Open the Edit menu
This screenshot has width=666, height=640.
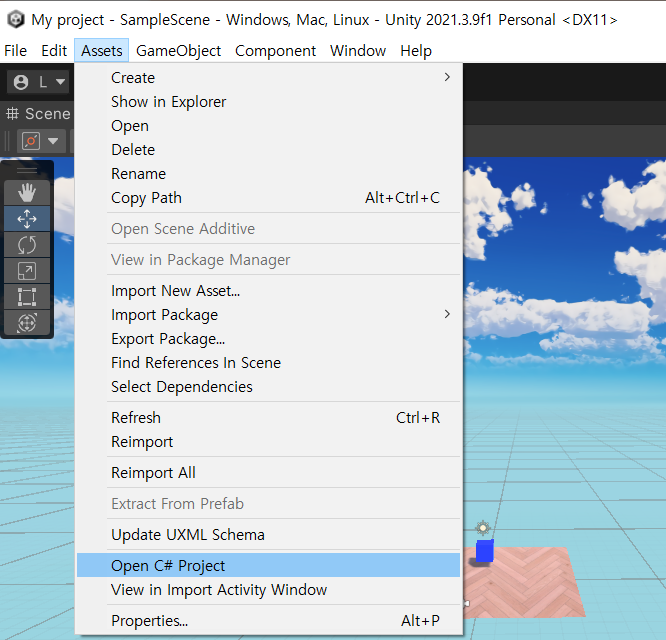pyautogui.click(x=54, y=51)
